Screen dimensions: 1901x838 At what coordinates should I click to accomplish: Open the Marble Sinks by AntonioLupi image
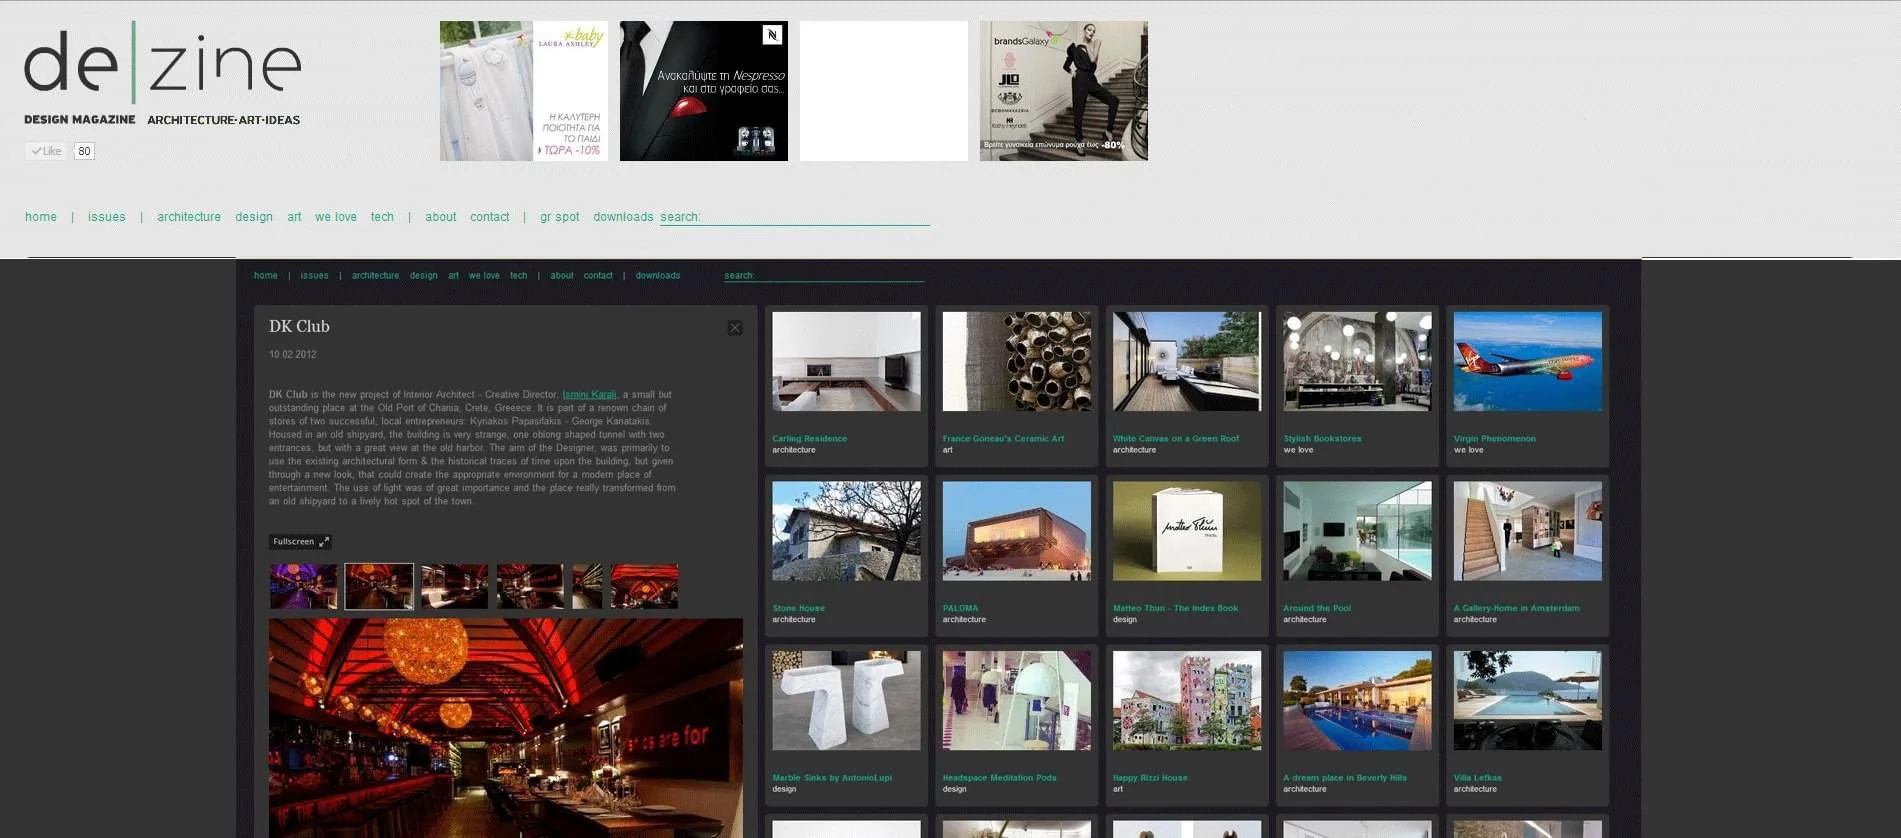click(x=846, y=701)
